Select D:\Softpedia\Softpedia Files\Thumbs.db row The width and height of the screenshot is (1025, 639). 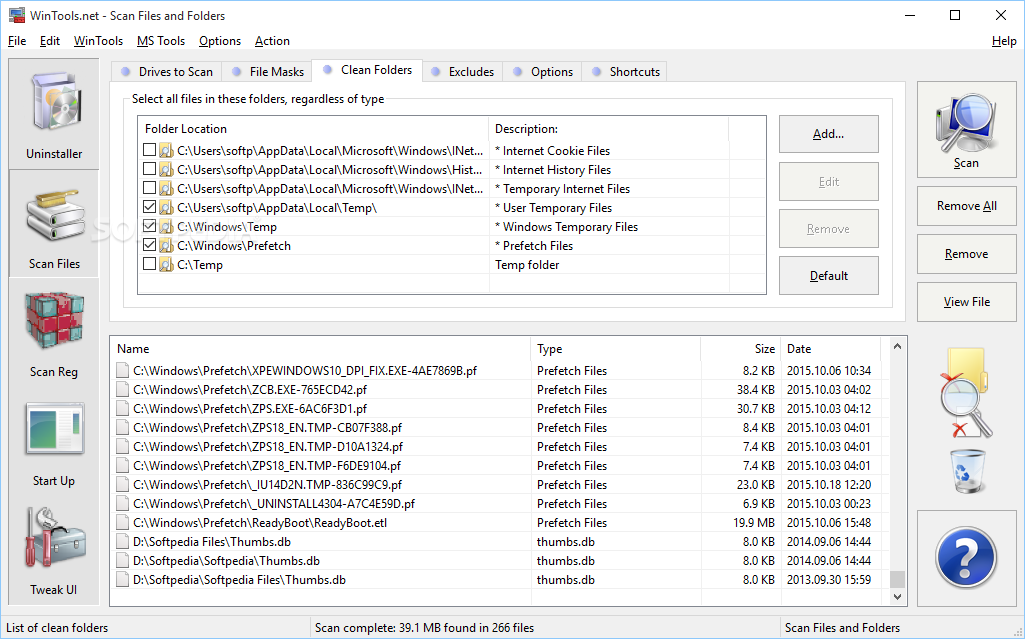coord(500,580)
